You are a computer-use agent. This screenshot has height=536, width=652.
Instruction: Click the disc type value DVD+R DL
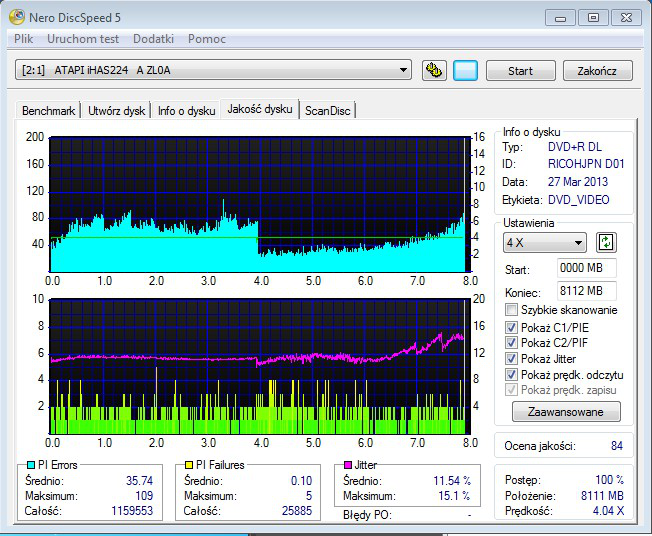click(x=575, y=147)
